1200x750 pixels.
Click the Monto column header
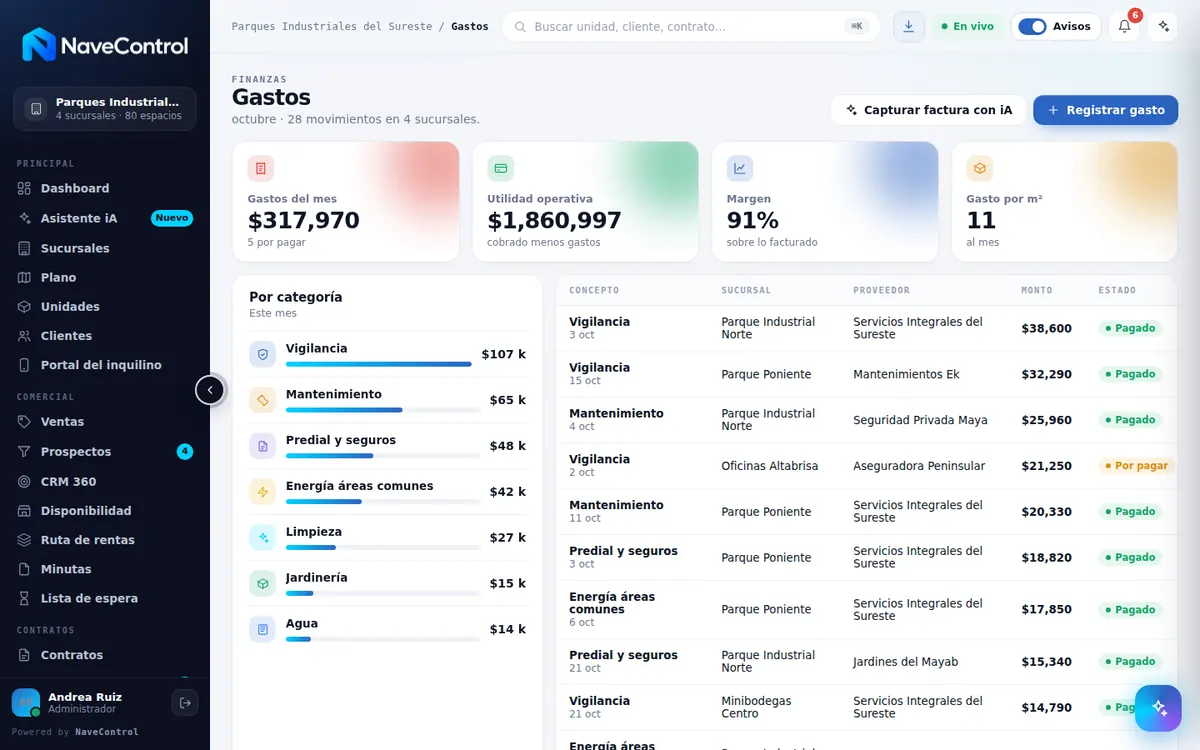click(1036, 290)
